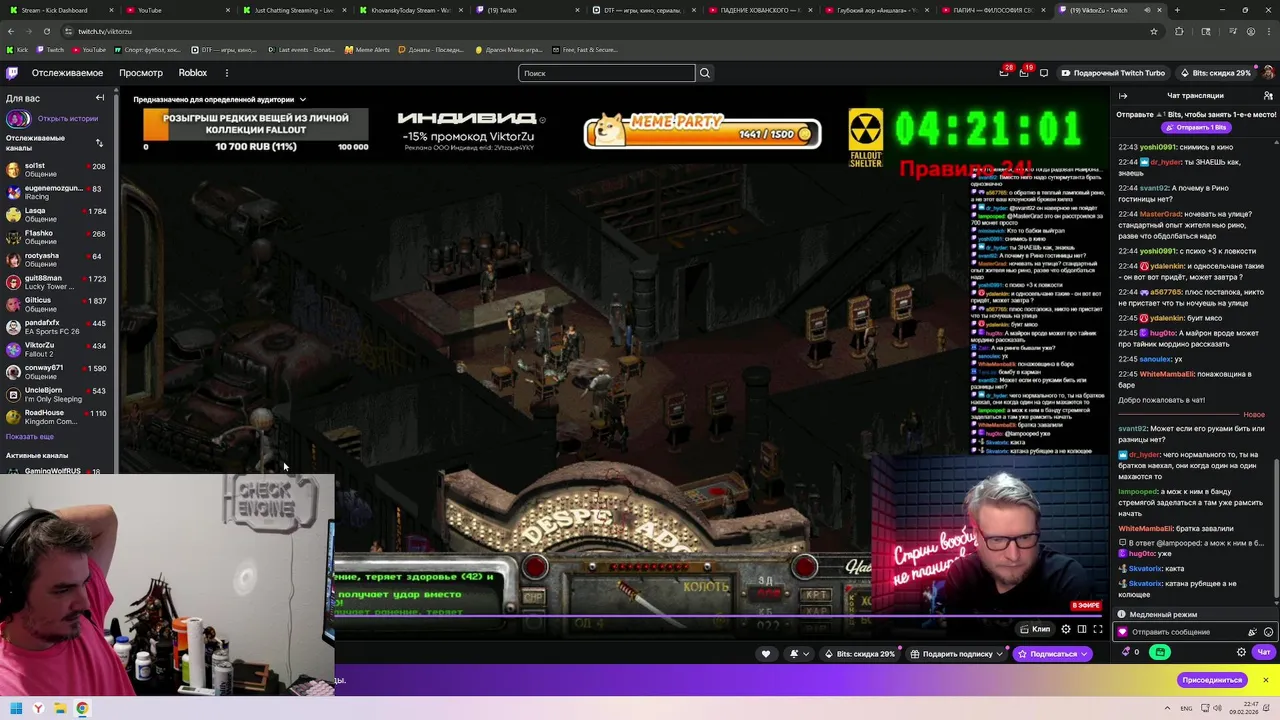This screenshot has height=720, width=1280.
Task: Open Chrome from the taskbar
Action: (x=82, y=709)
